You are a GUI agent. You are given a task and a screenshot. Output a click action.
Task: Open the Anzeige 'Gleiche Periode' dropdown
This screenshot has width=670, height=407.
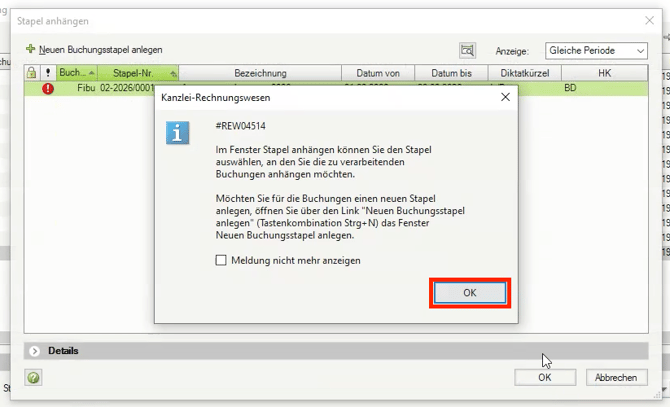(597, 51)
